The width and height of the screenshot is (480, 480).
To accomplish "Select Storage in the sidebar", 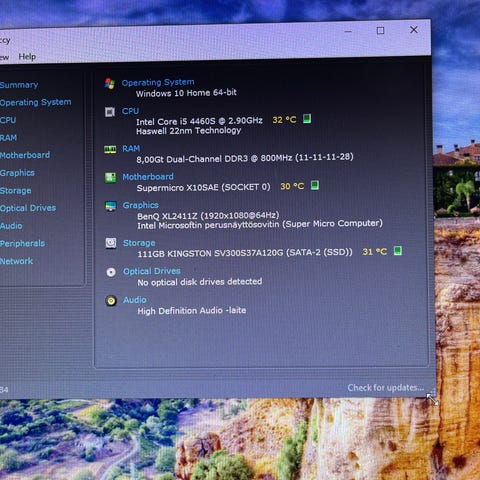I will [15, 191].
